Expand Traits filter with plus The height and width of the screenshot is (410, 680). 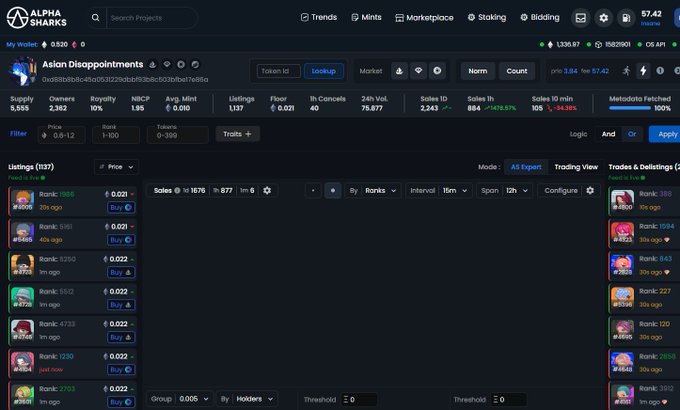[238, 134]
